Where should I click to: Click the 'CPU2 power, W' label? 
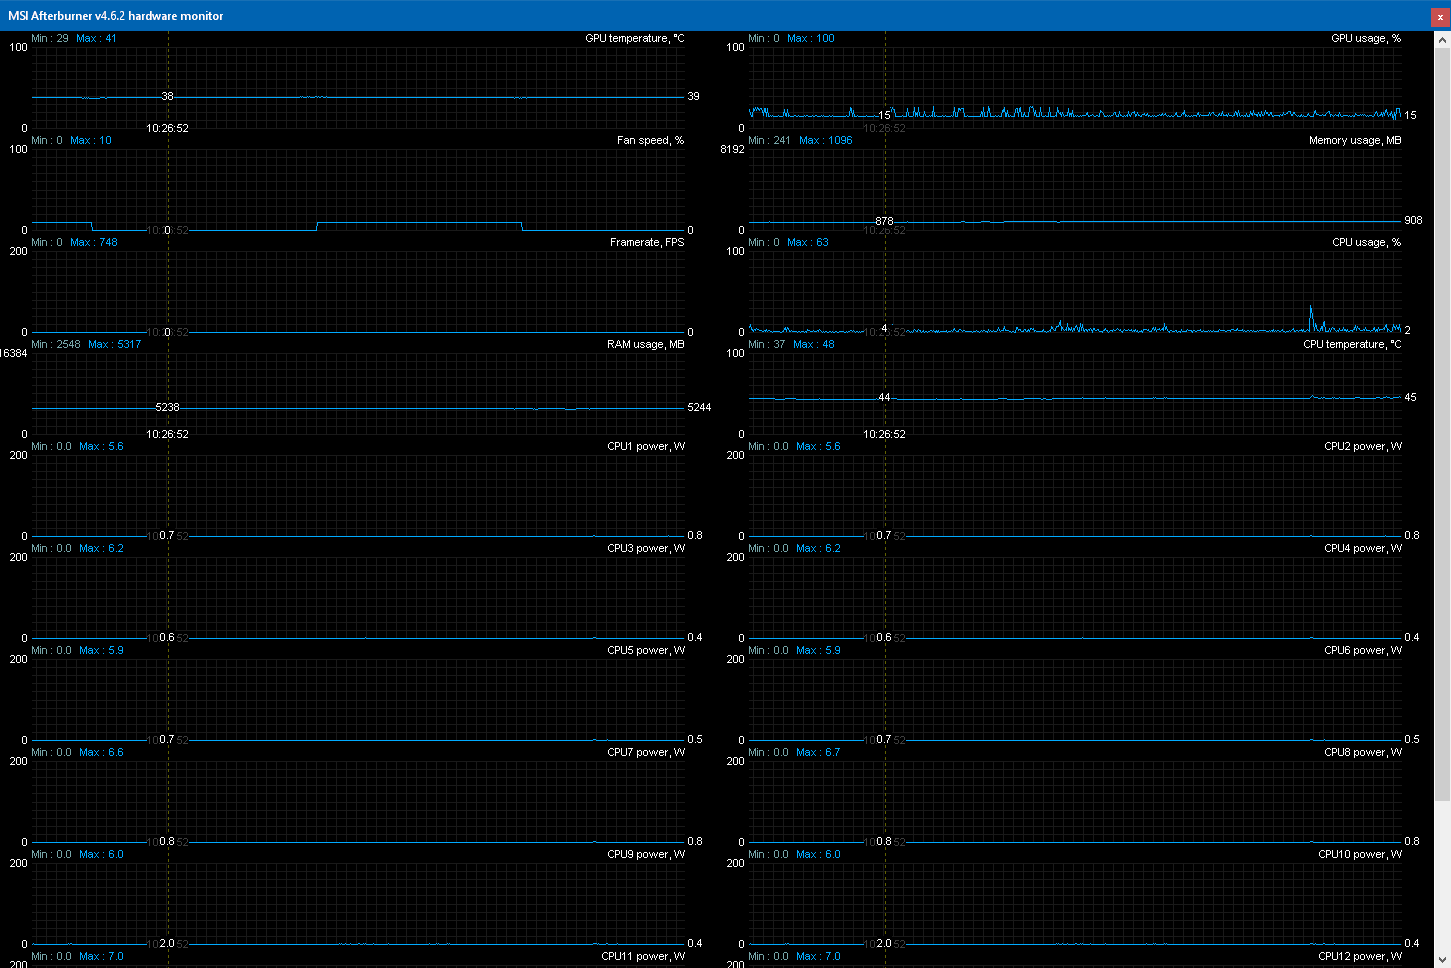click(x=1363, y=447)
